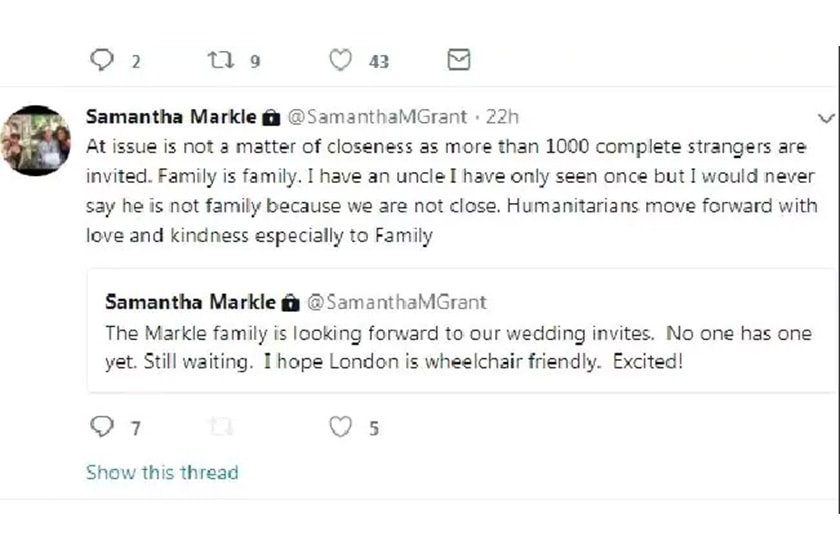Open main tweet author name Samantha Markle

coord(172,116)
